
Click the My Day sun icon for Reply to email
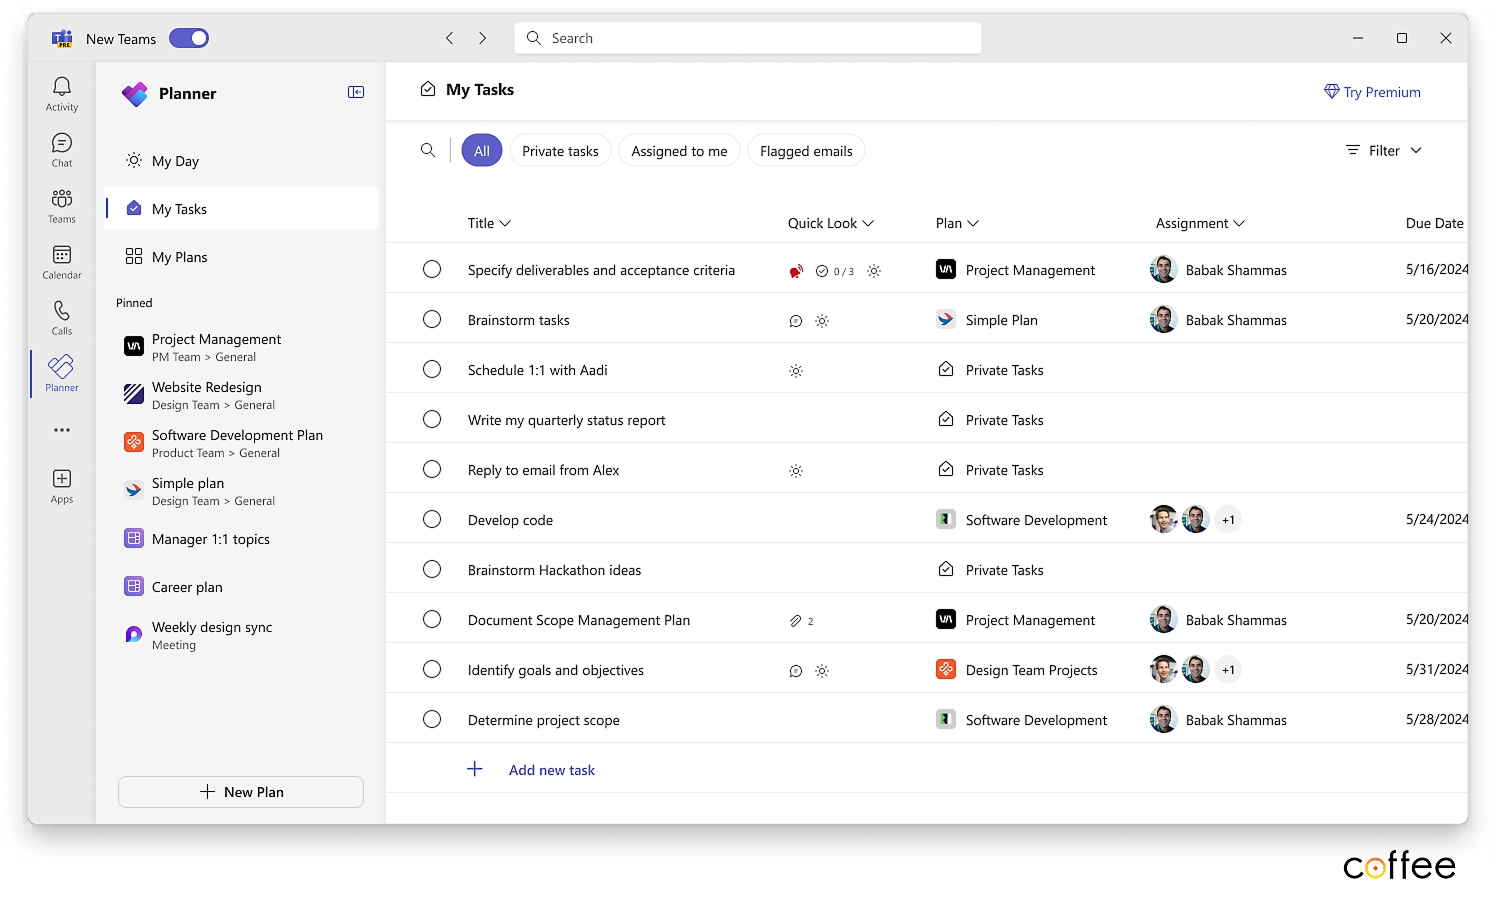[796, 471]
